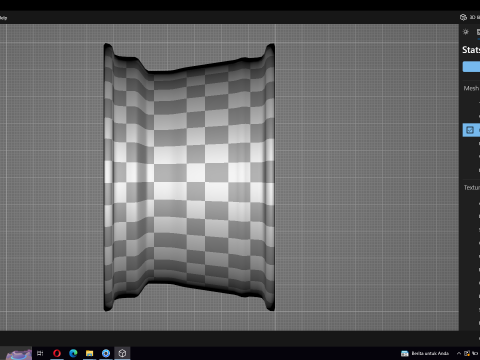Switch to the Environment & lighting sun tab
The image size is (480, 360).
coord(466,32)
